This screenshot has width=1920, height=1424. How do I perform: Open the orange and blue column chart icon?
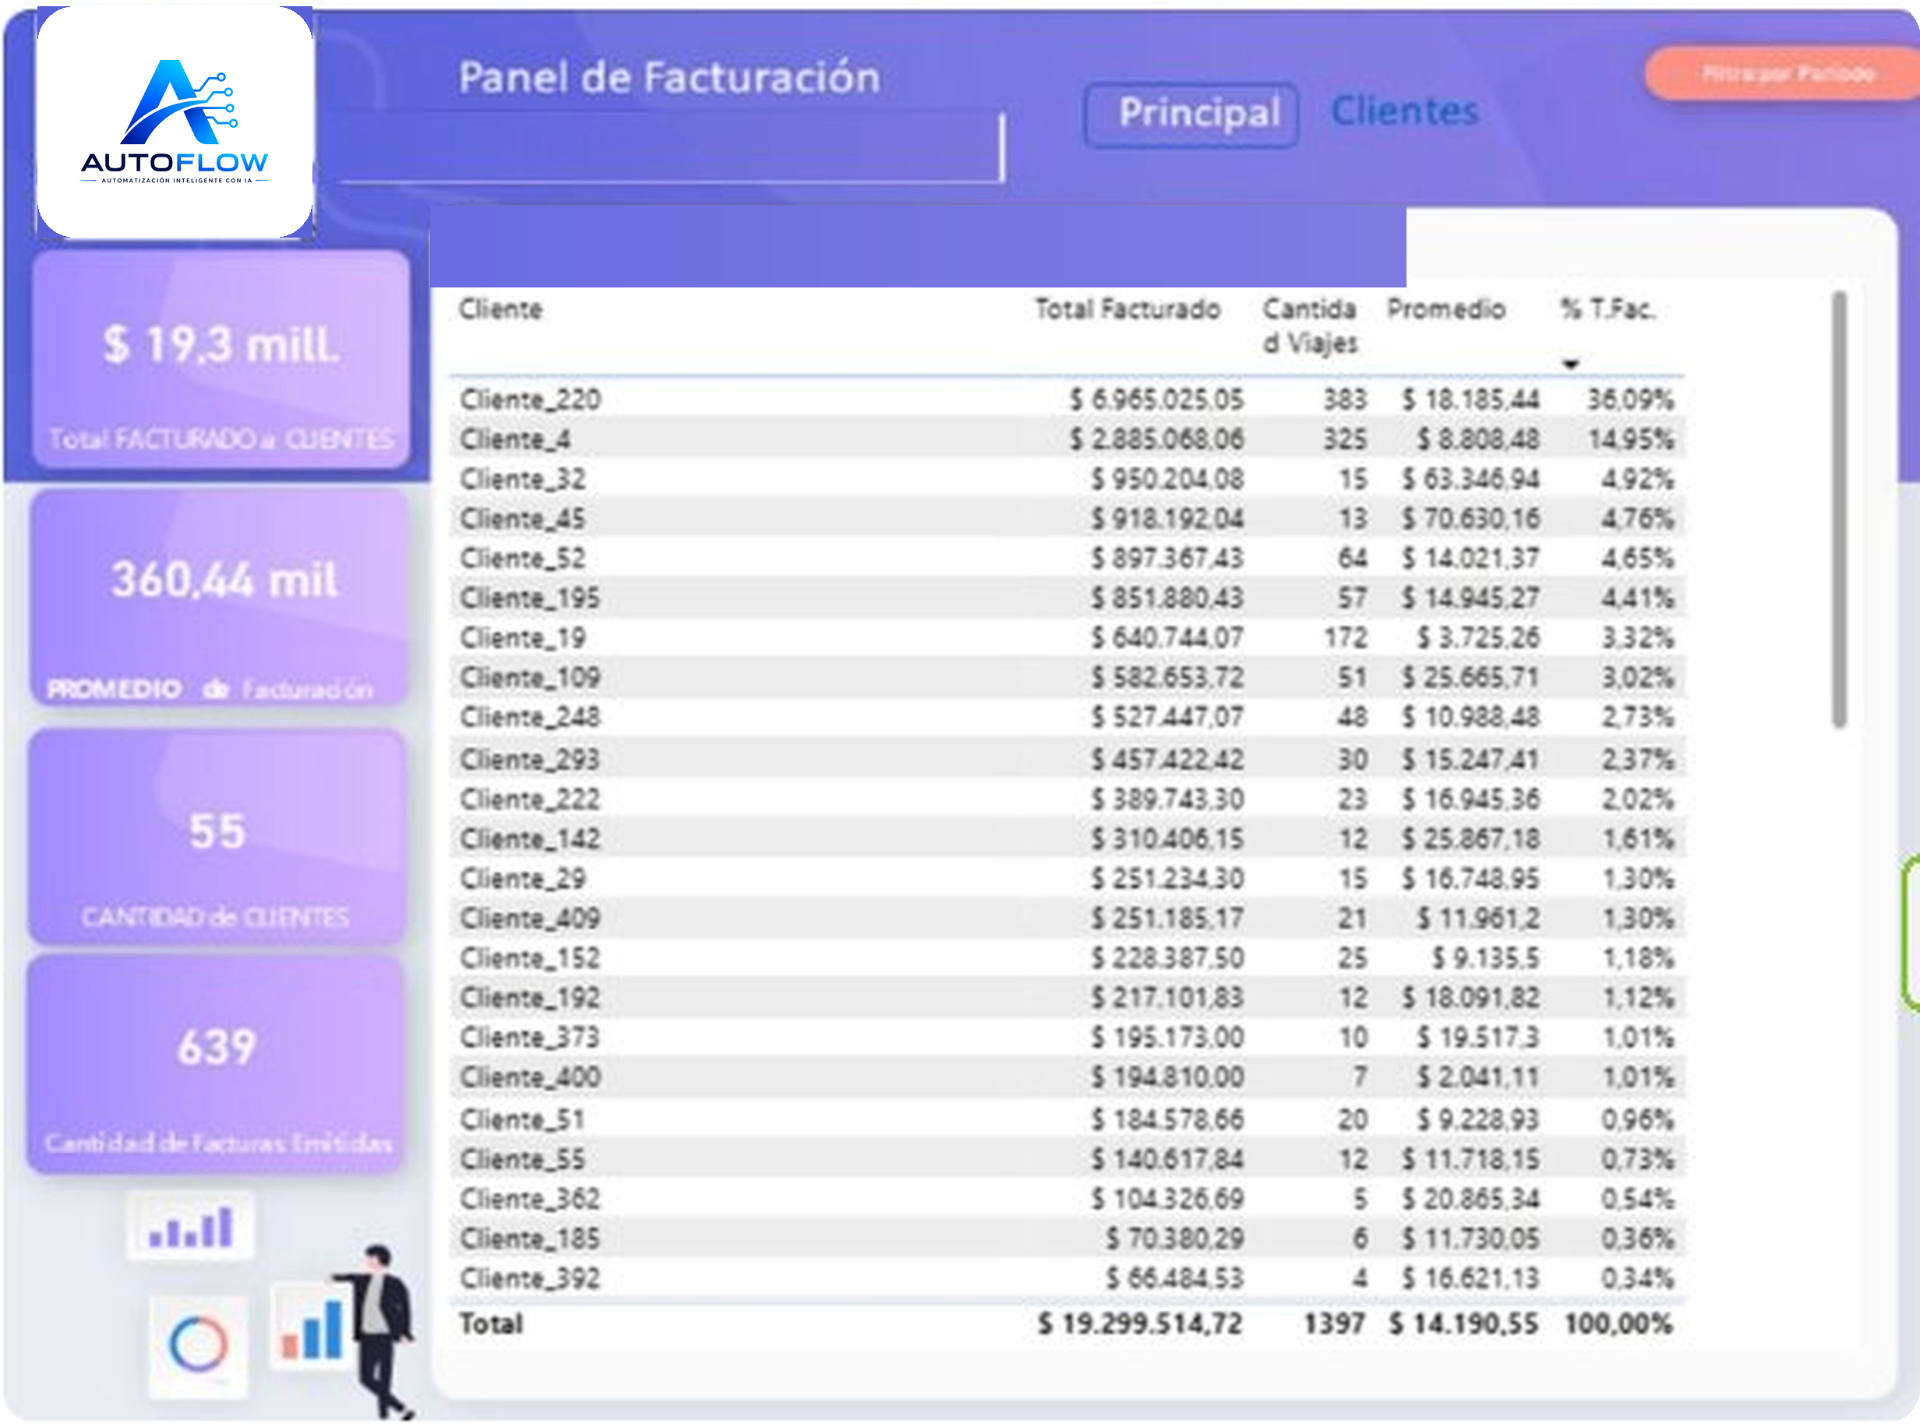[x=311, y=1329]
